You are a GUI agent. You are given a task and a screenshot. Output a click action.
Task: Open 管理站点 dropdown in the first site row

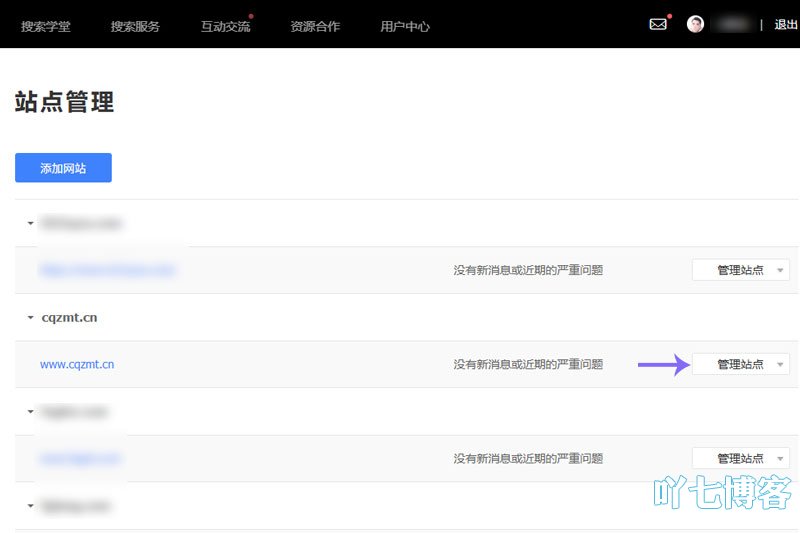[740, 270]
